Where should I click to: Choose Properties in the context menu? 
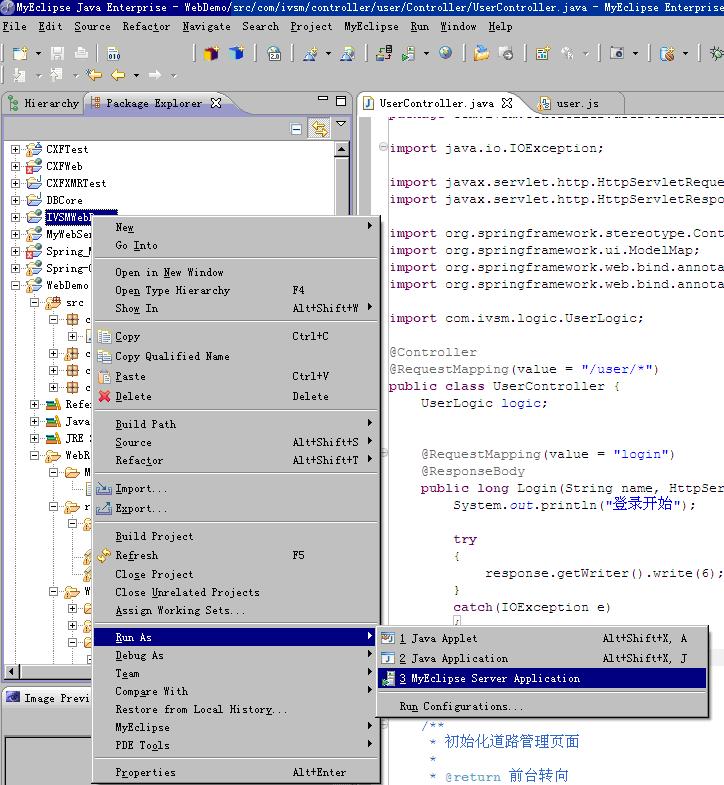(x=235, y=772)
